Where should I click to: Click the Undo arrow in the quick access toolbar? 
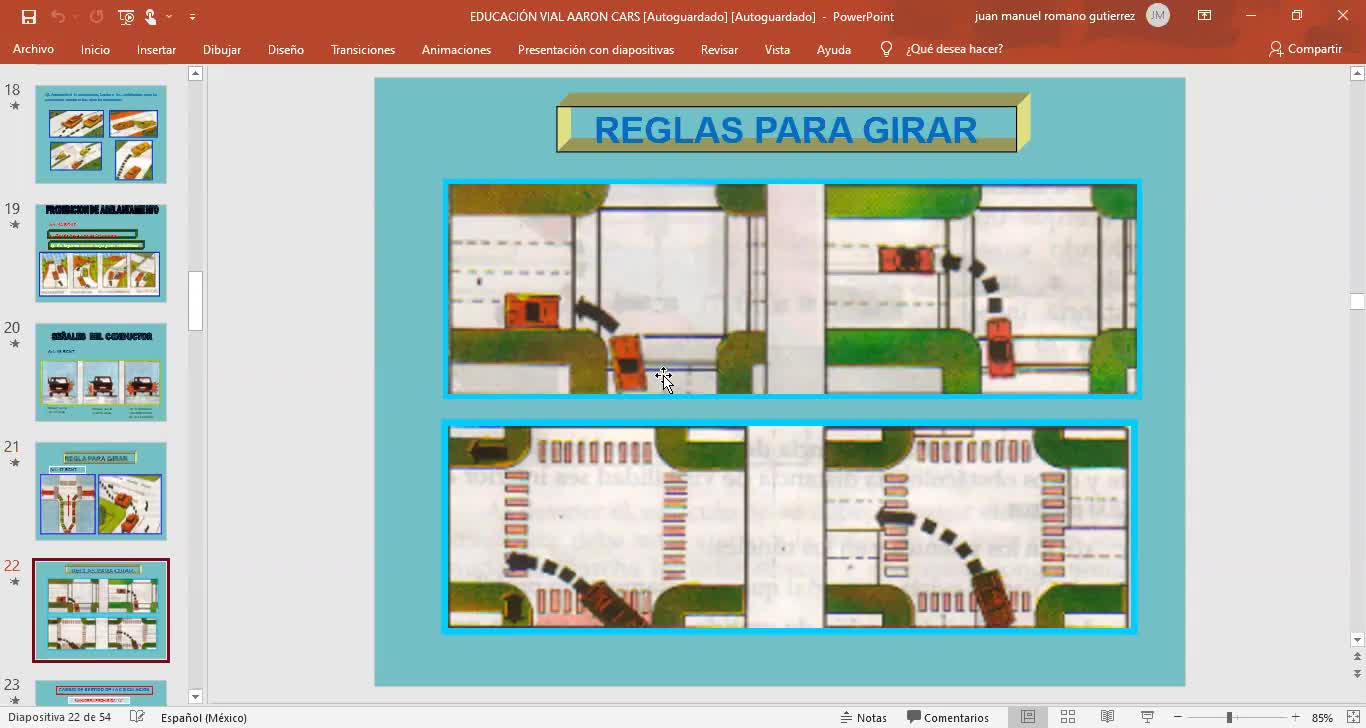pos(58,16)
